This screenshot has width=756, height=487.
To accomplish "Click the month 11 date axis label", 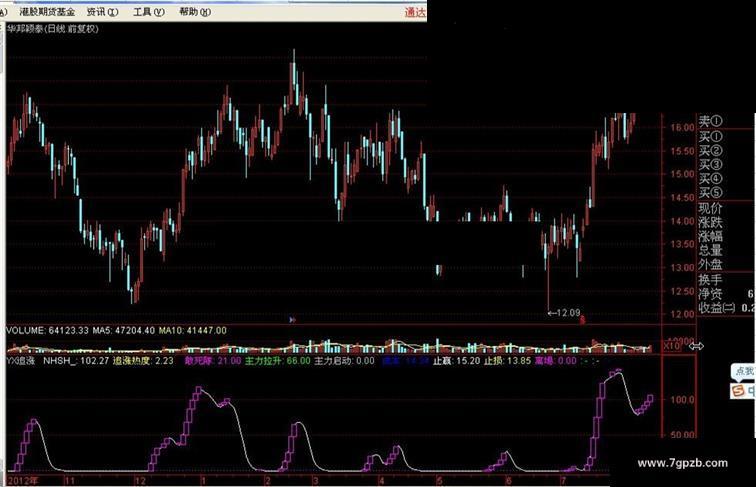I will click(70, 481).
